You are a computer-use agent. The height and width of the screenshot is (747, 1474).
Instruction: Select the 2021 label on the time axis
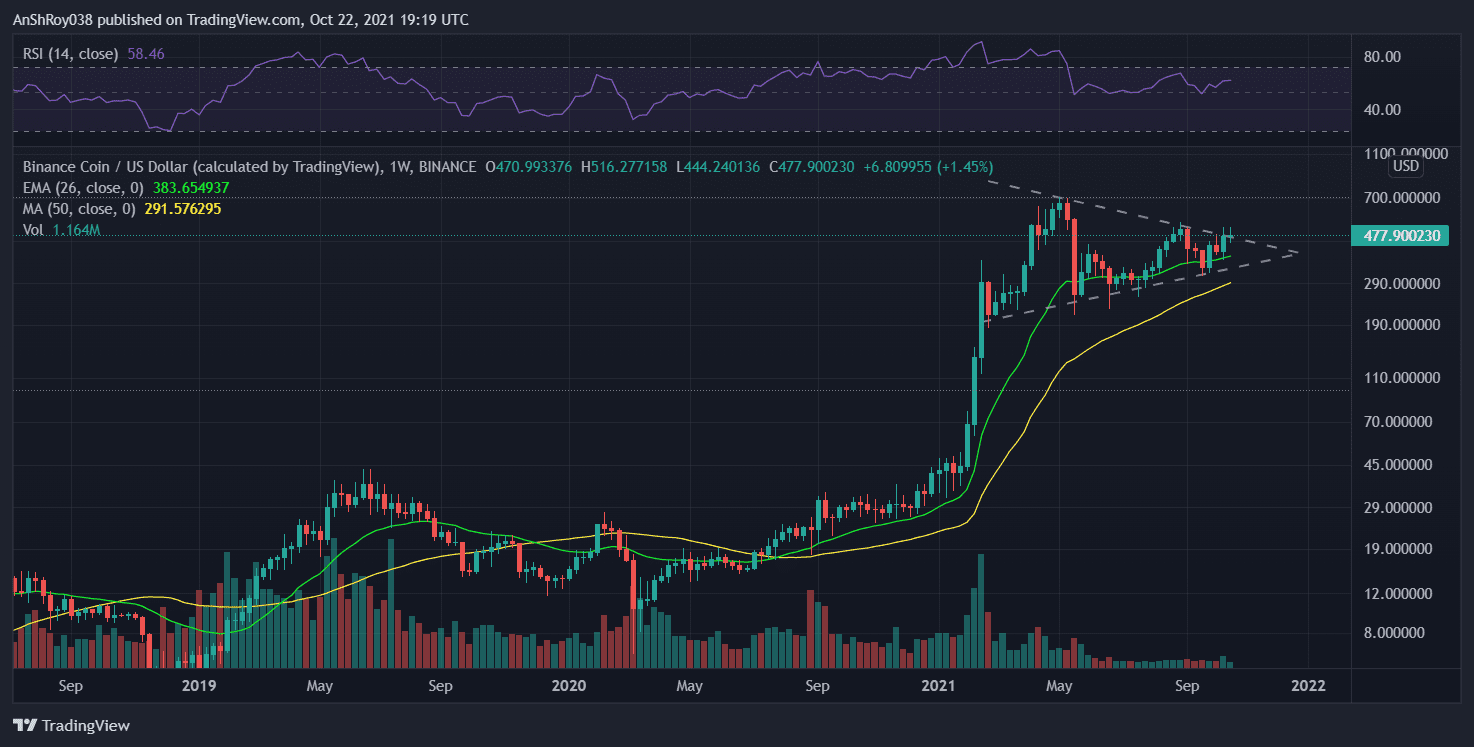click(938, 687)
